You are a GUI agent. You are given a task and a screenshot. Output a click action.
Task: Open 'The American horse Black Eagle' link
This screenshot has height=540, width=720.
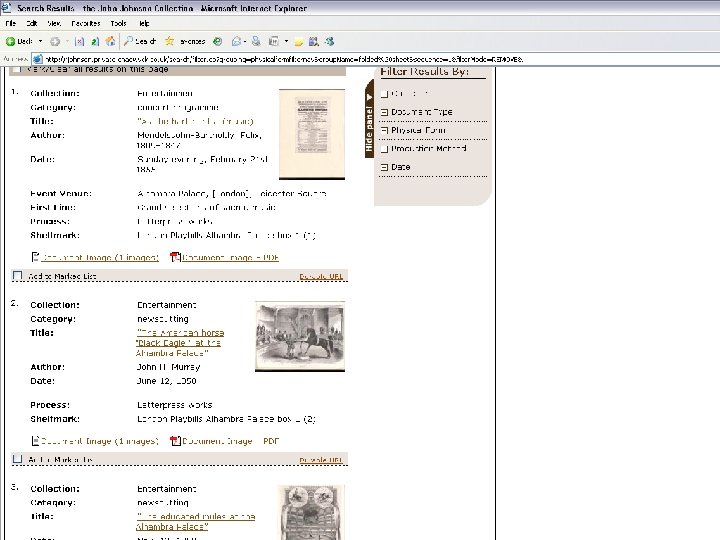coord(180,343)
